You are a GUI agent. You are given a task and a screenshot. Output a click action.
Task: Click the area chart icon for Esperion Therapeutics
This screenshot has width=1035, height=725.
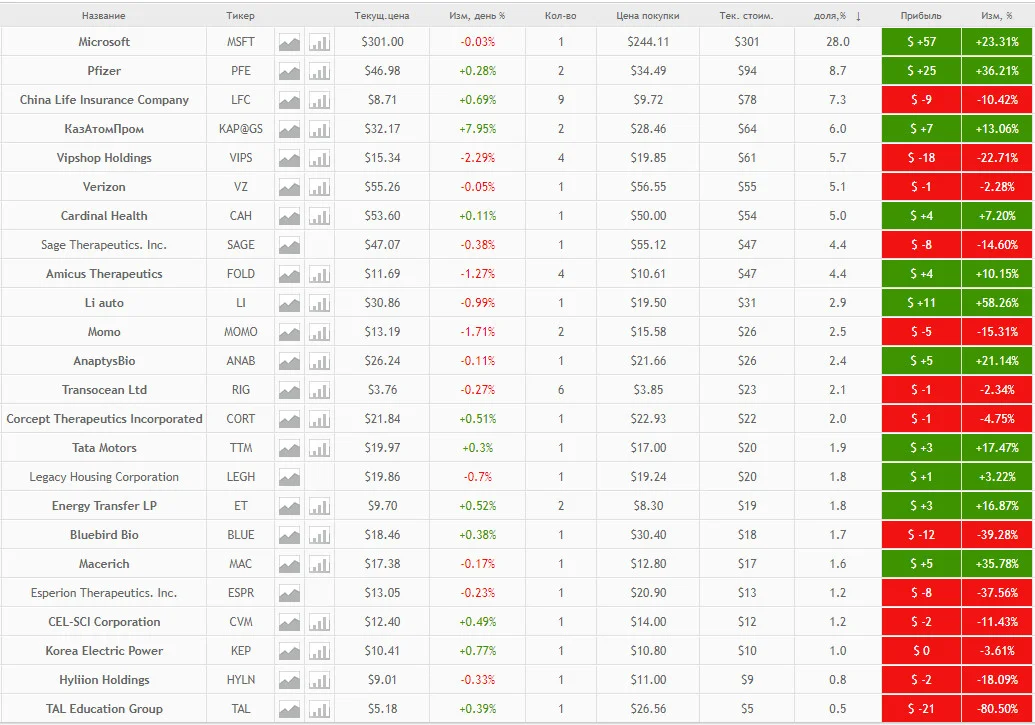pyautogui.click(x=289, y=595)
